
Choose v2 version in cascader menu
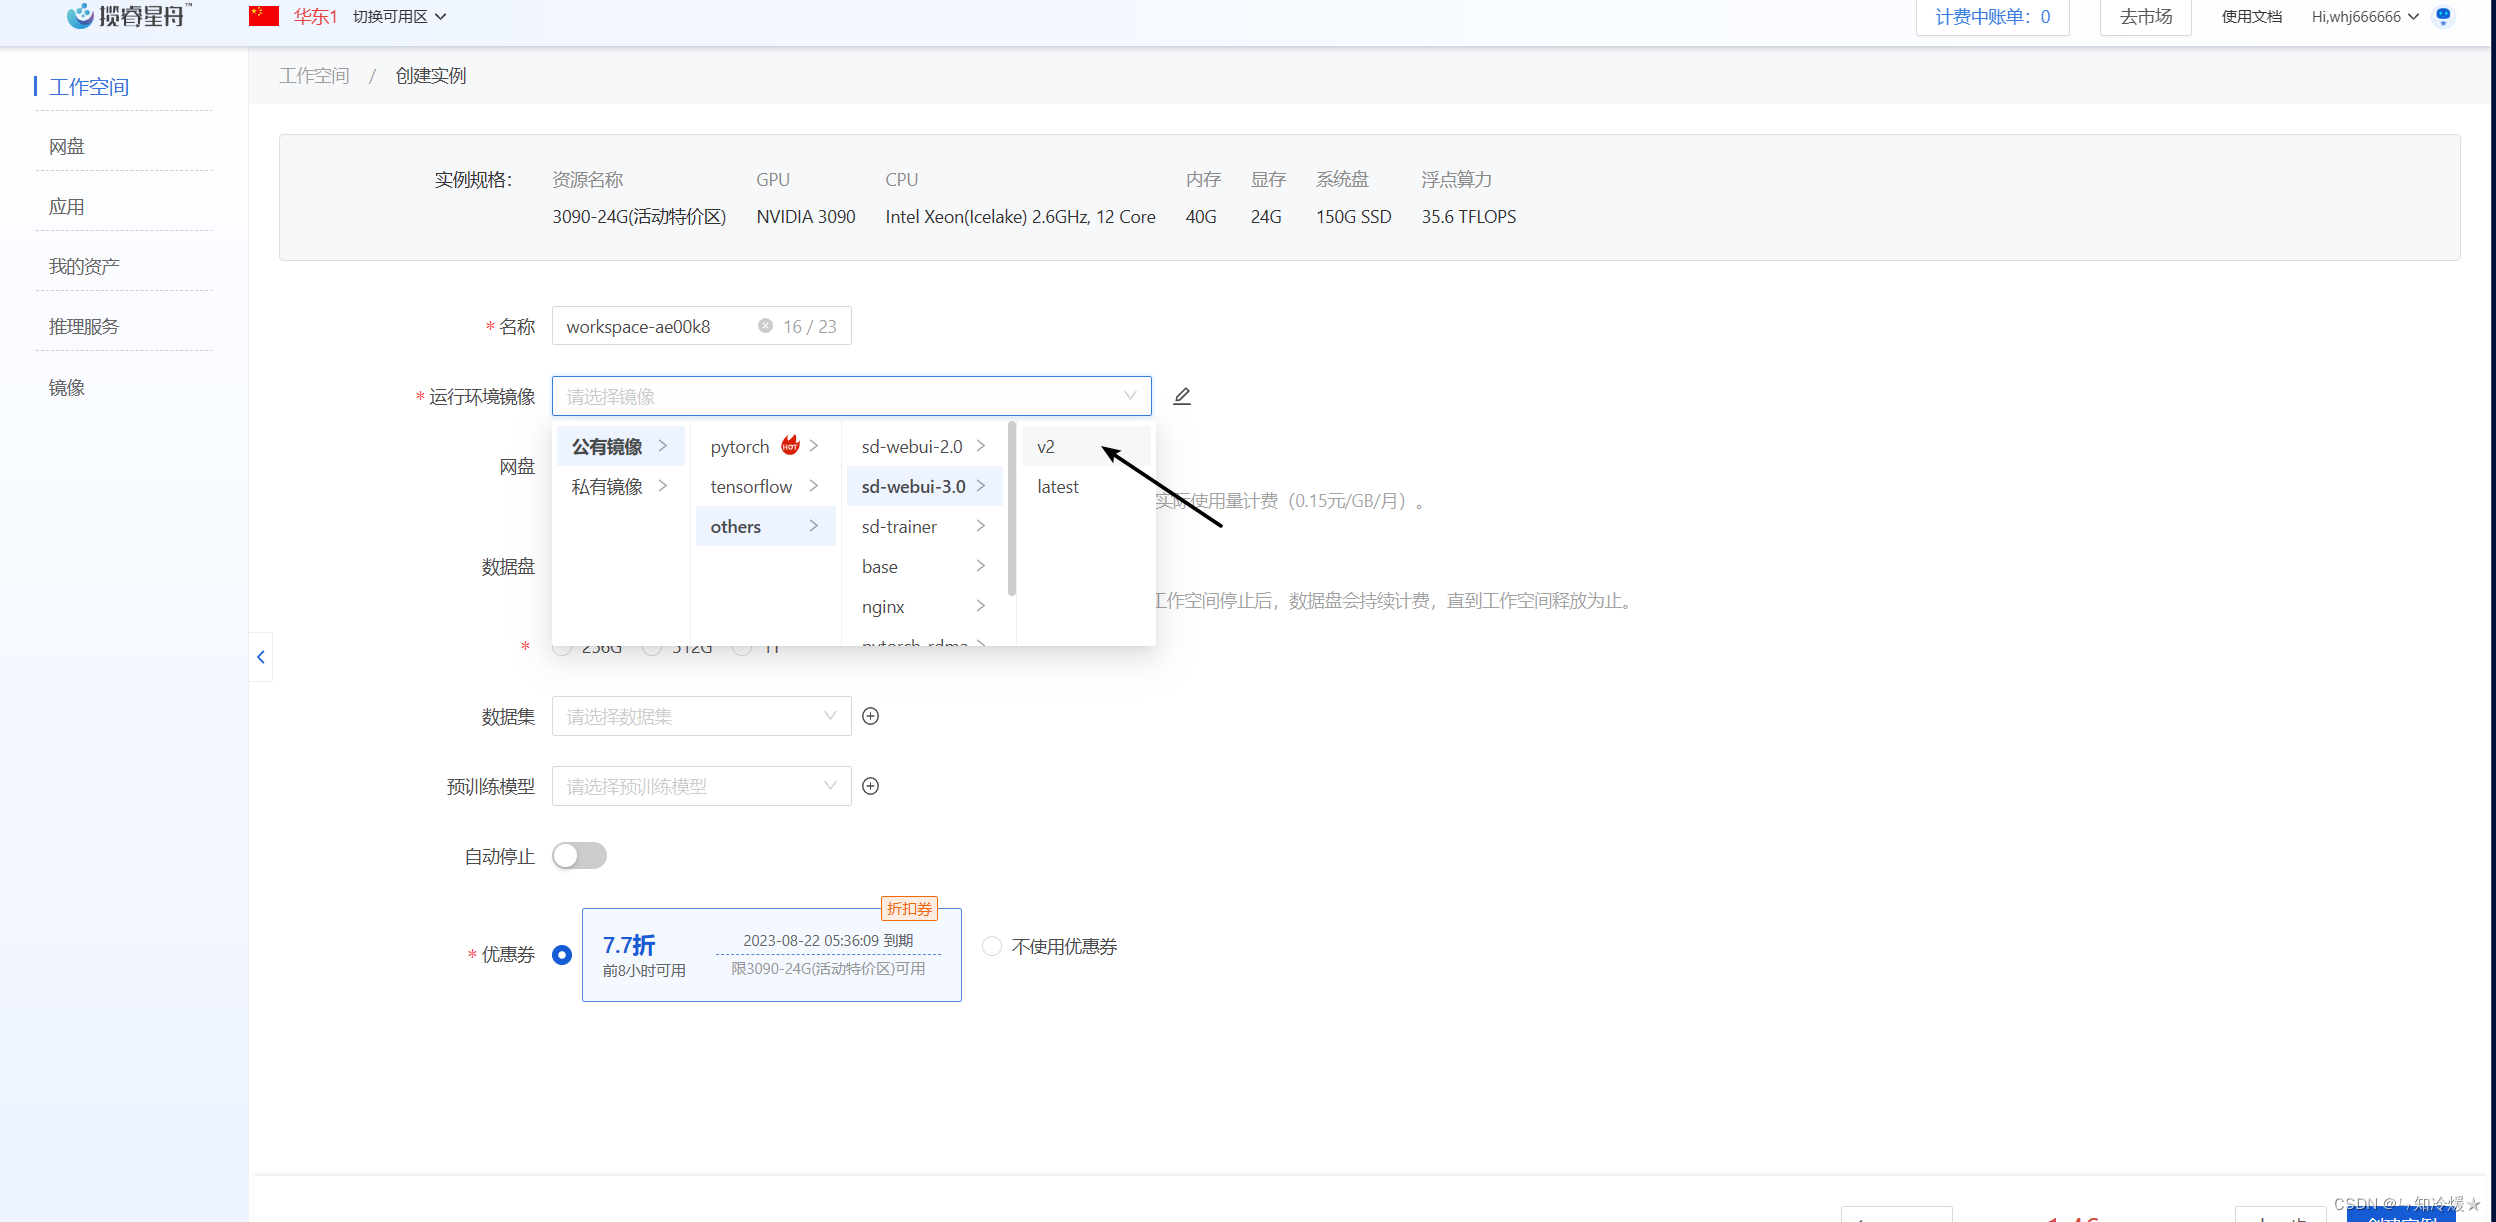click(x=1046, y=447)
